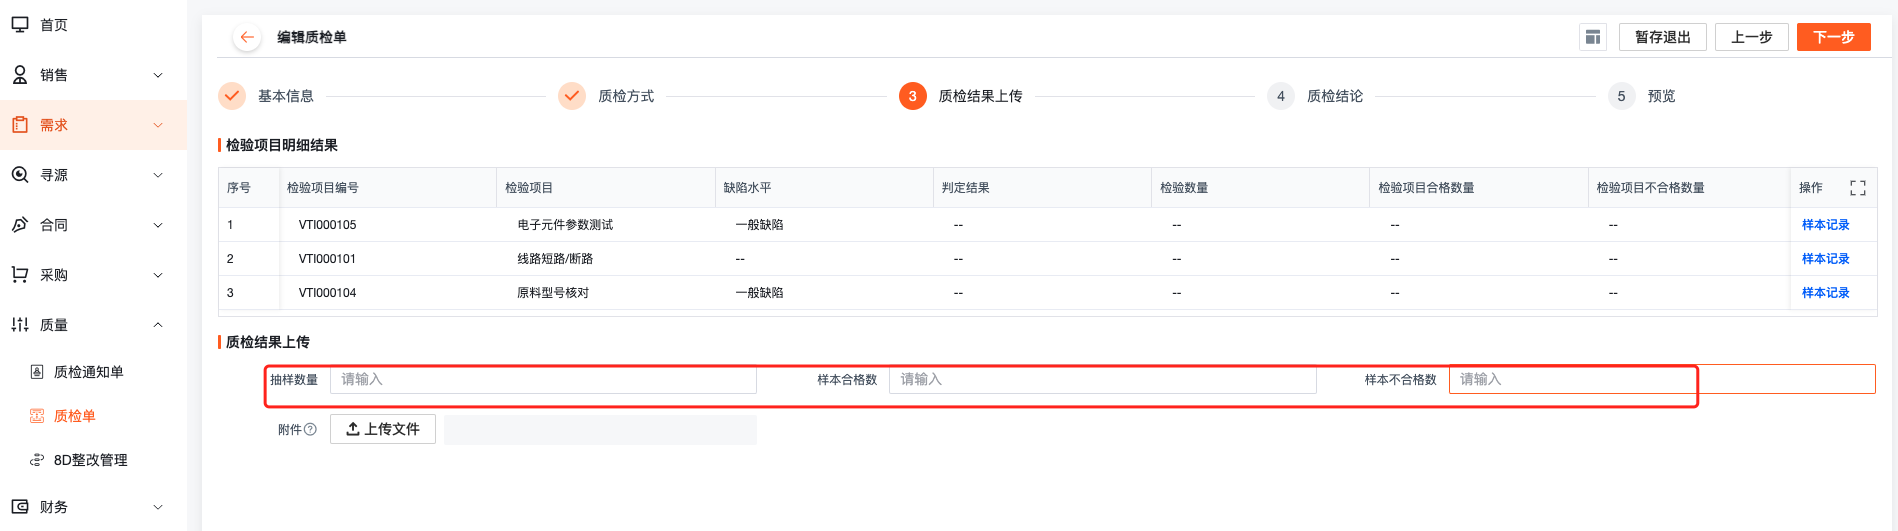Open 样本记录 for VTI000105 row
Screen dimensions: 1898x531
[x=1825, y=225]
